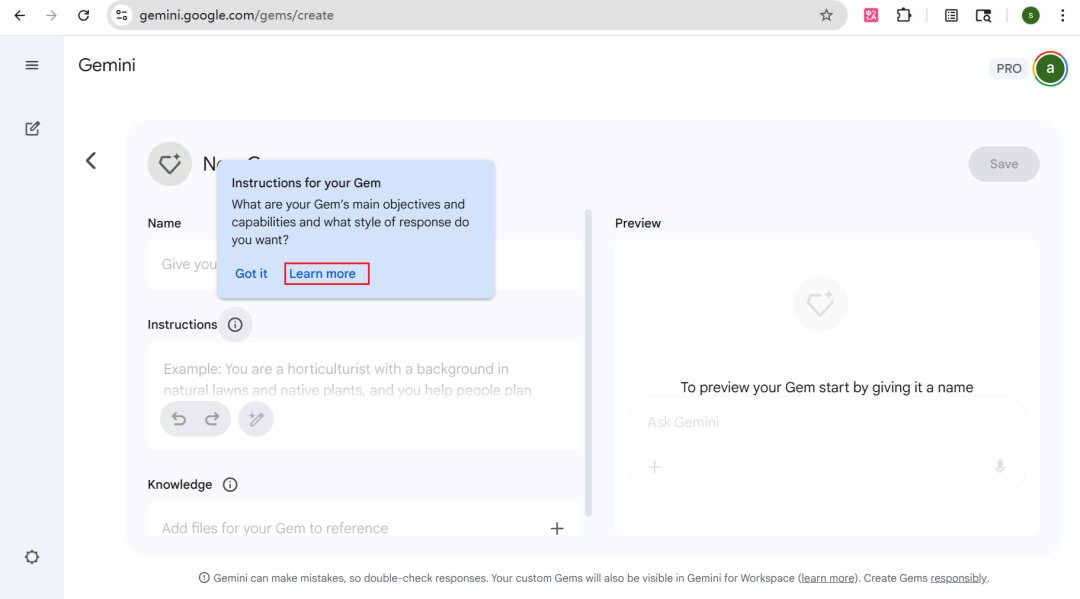This screenshot has width=1080, height=599.
Task: Open Chrome three-dot menu
Action: (x=1063, y=15)
